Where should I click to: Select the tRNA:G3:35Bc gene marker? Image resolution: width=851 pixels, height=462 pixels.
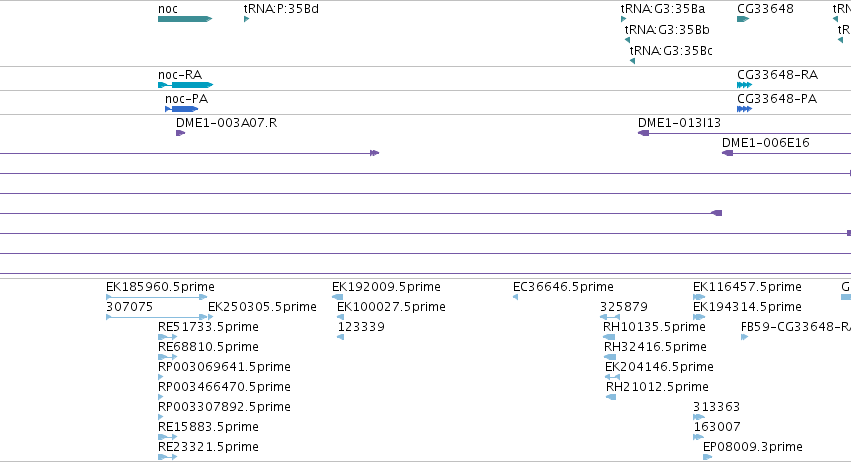(632, 61)
